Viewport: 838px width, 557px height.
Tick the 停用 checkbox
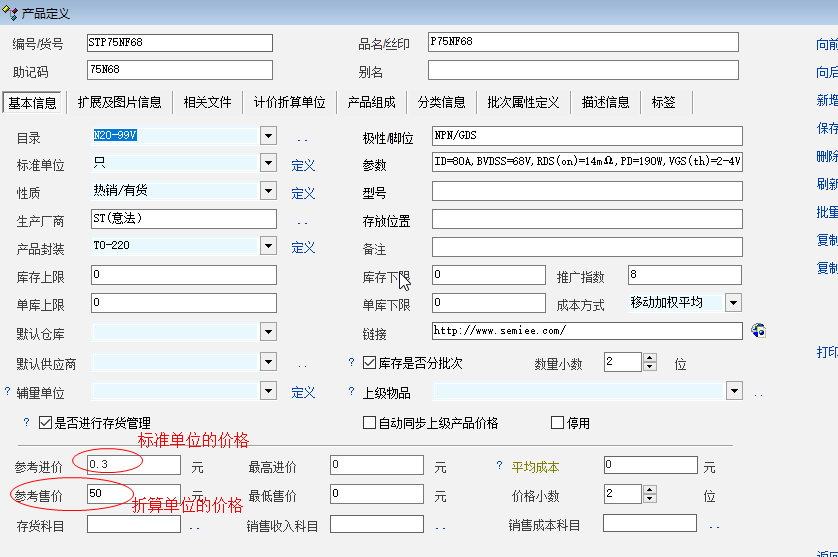(x=557, y=423)
